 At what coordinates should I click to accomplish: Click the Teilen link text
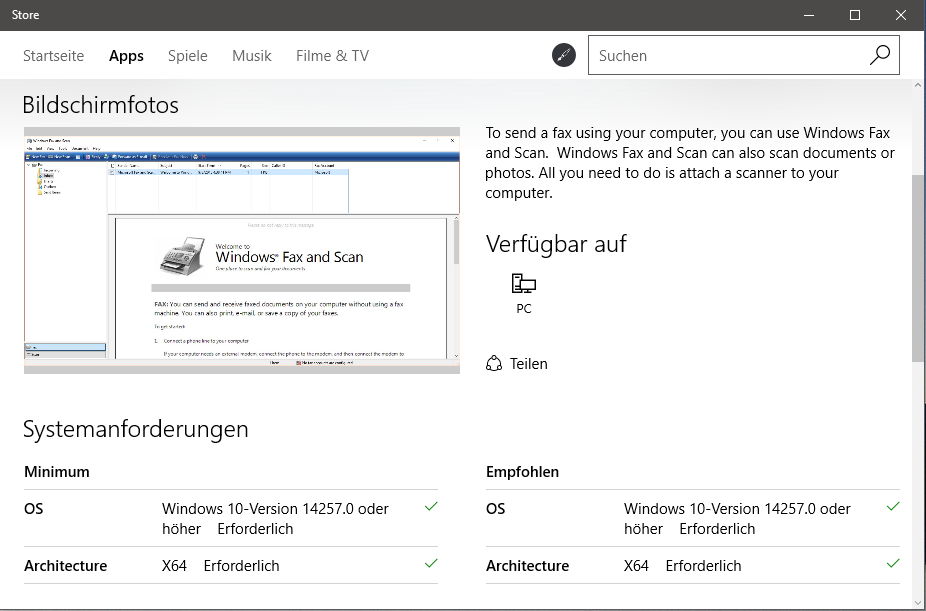tap(529, 364)
